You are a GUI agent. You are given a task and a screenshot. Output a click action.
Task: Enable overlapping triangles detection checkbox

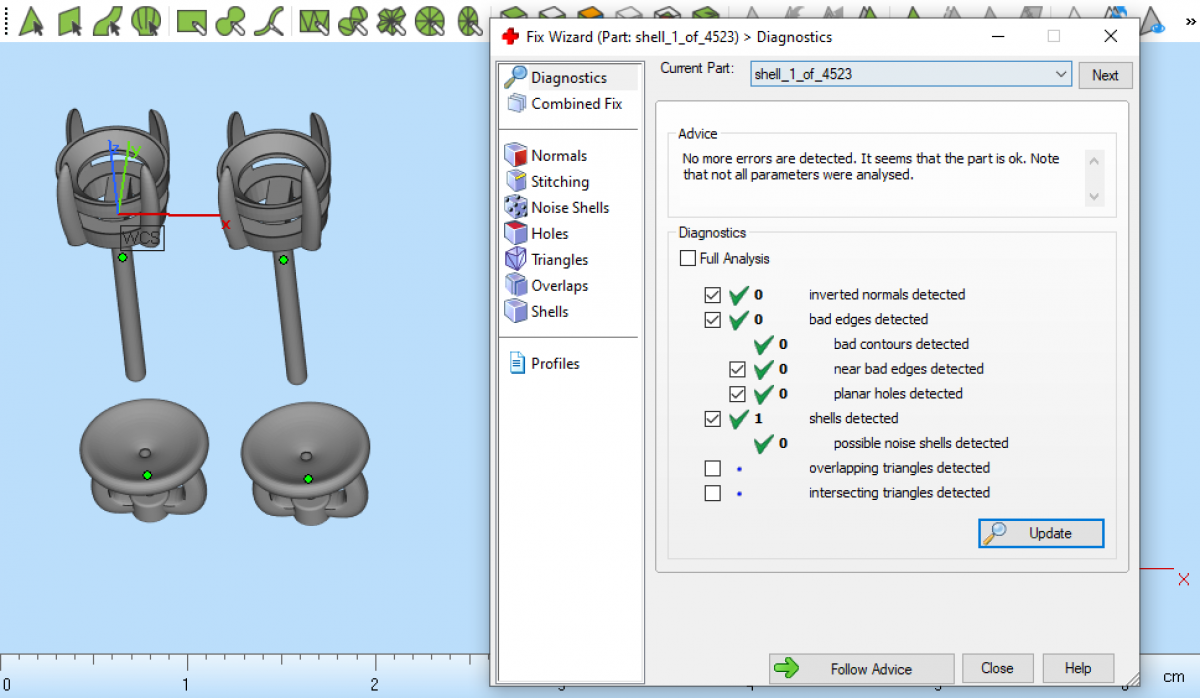pos(712,468)
